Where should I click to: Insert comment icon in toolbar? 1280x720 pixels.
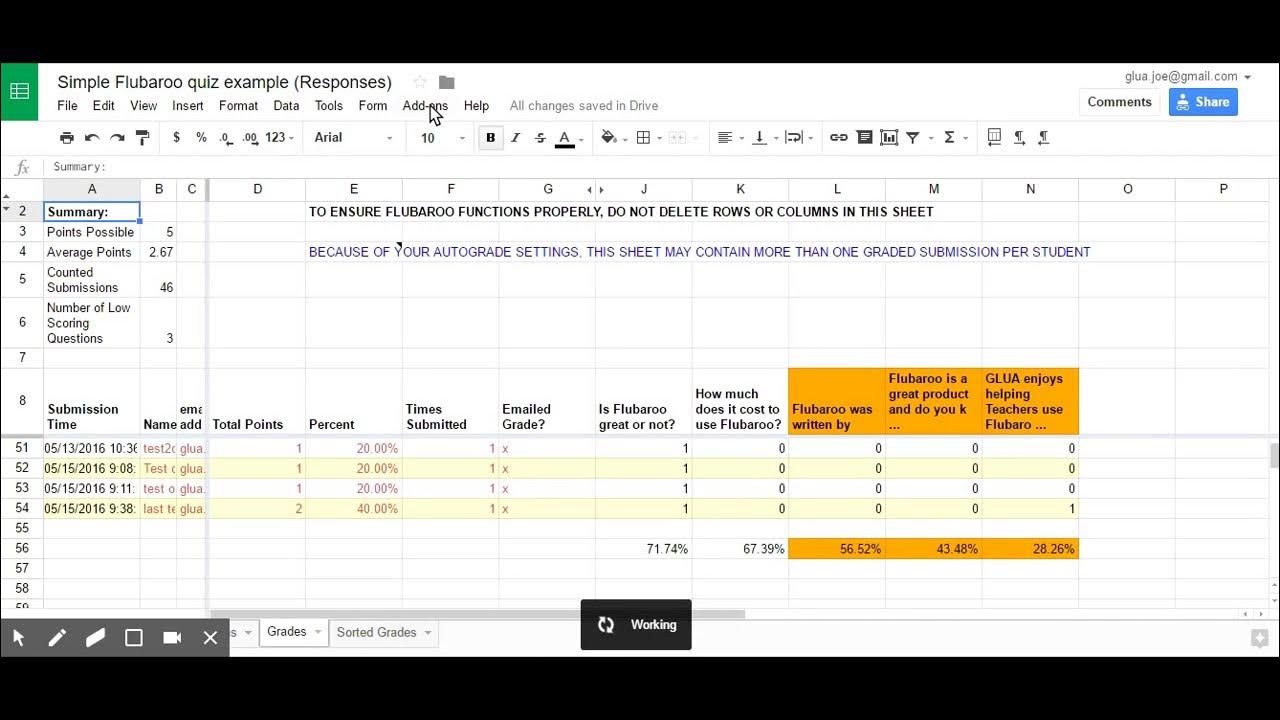[864, 138]
